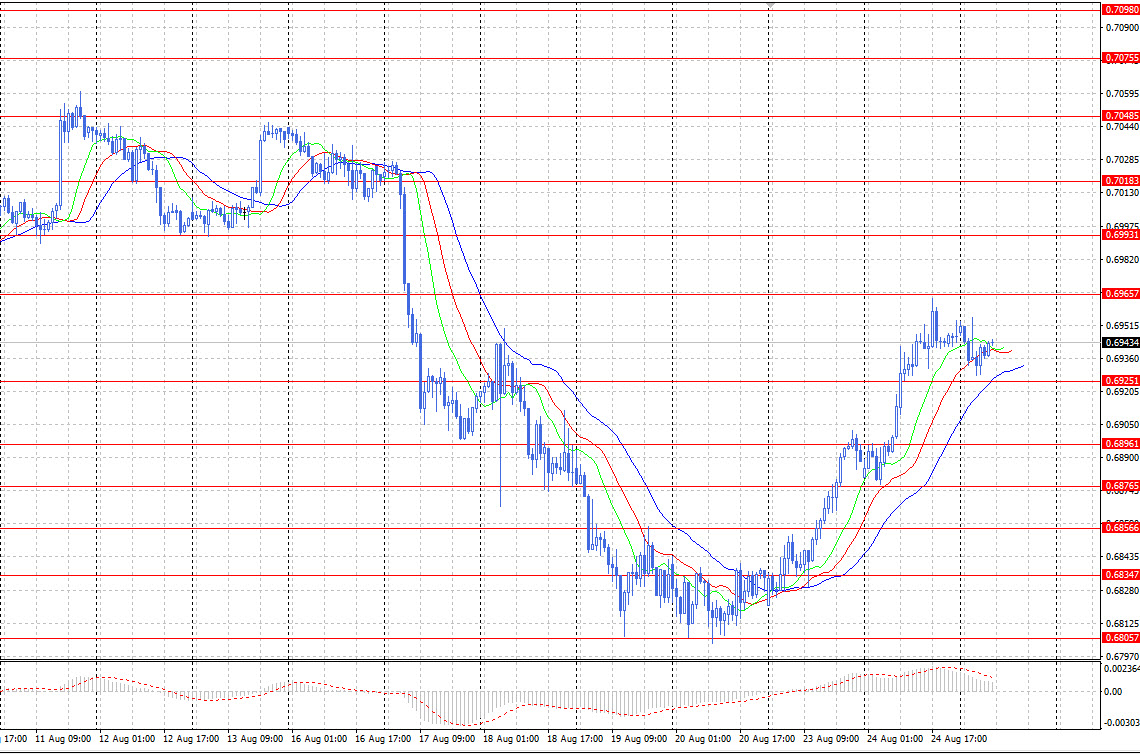The image size is (1140, 754).
Task: Click the 24 Aug 17:00 time label
Action: point(959,739)
